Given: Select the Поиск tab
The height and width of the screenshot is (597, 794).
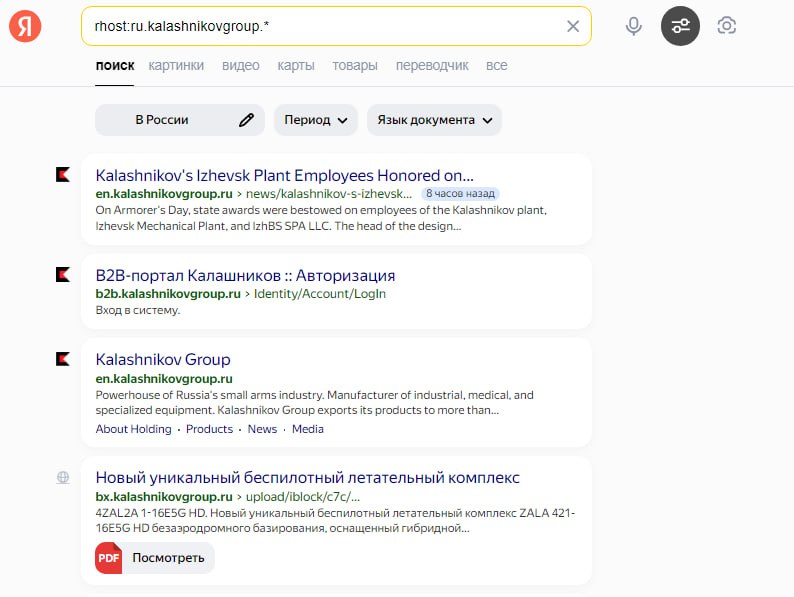Looking at the screenshot, I should (115, 66).
